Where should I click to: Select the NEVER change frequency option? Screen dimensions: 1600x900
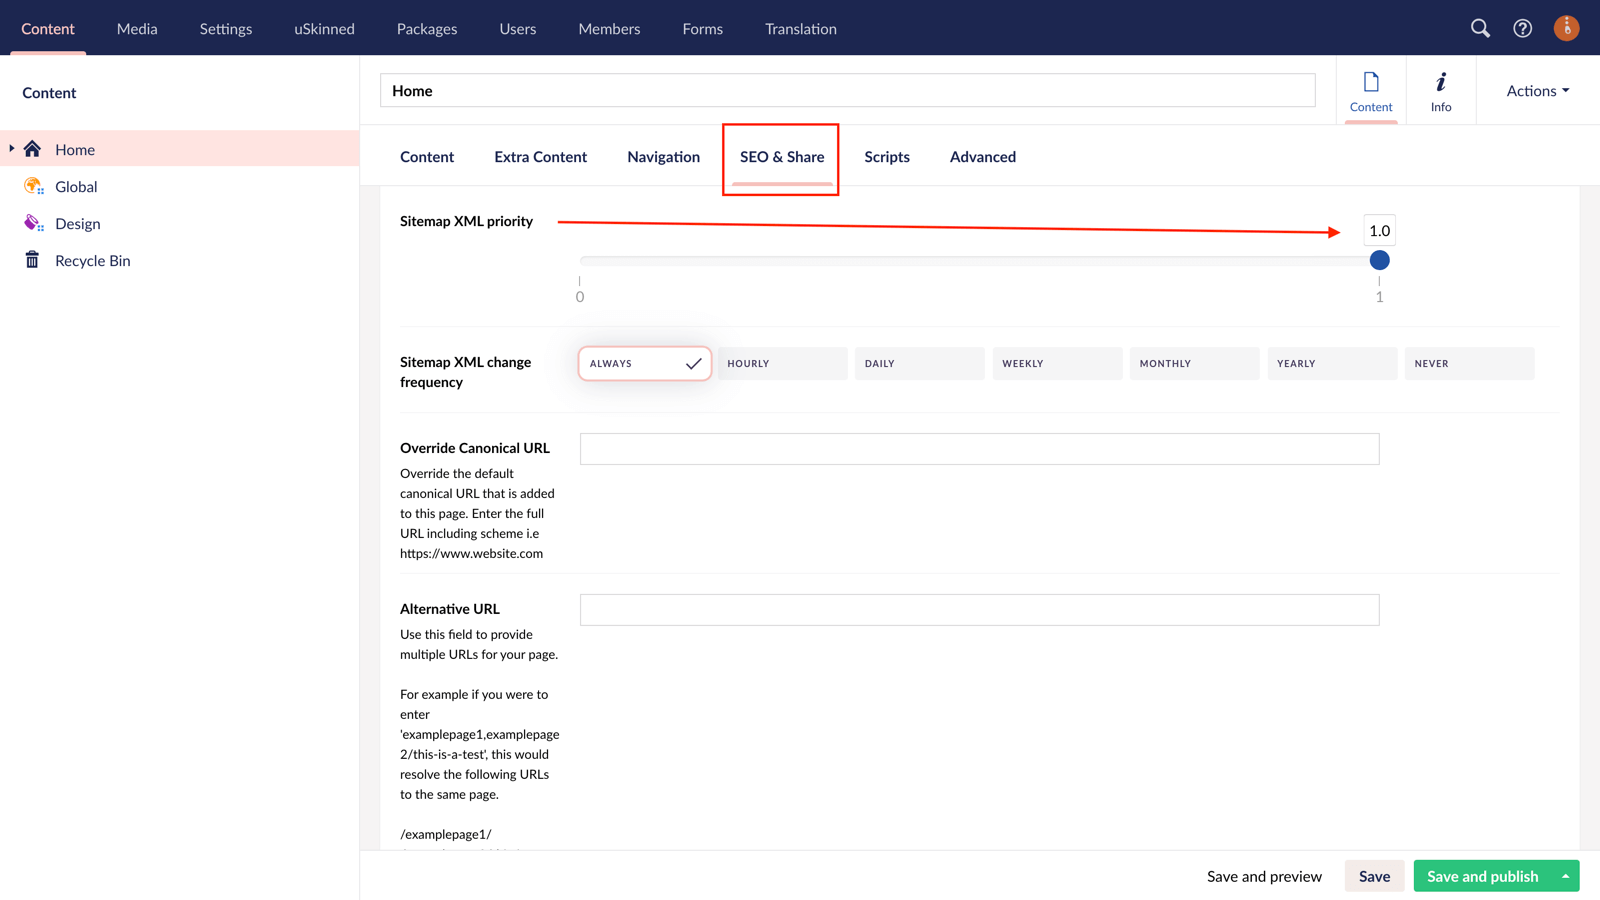(x=1469, y=363)
